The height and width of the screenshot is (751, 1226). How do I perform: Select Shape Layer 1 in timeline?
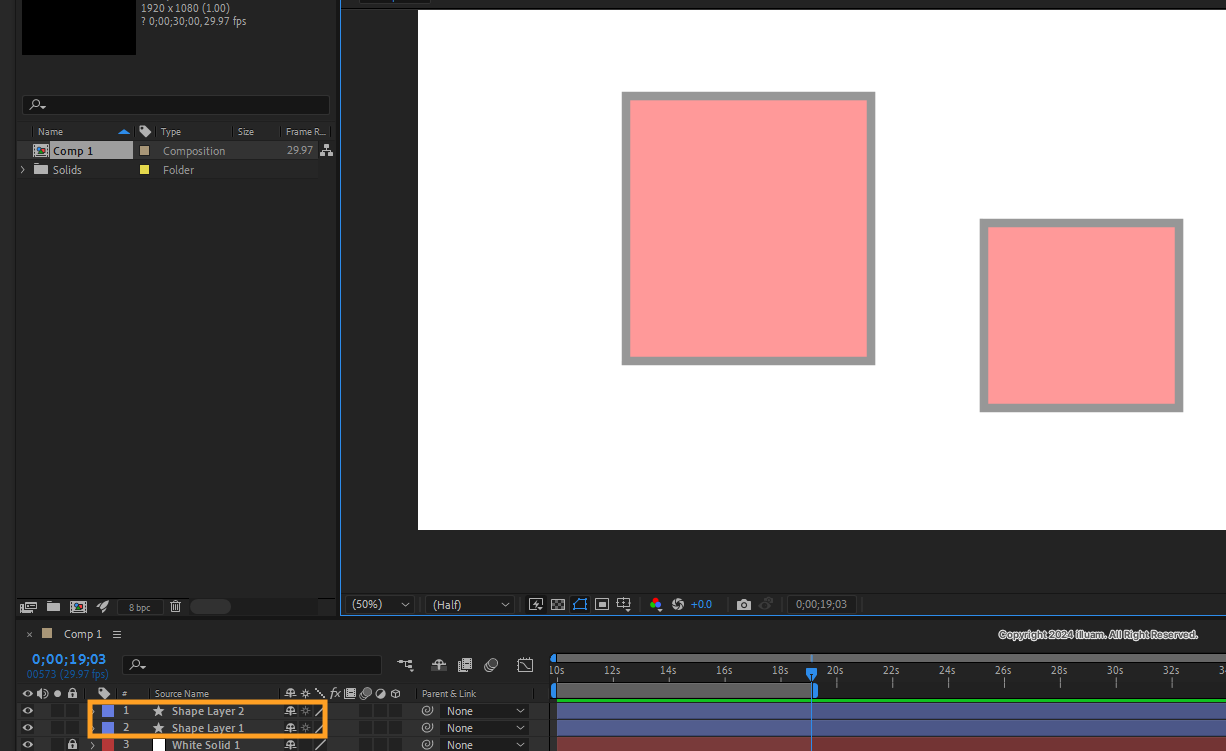pos(207,728)
